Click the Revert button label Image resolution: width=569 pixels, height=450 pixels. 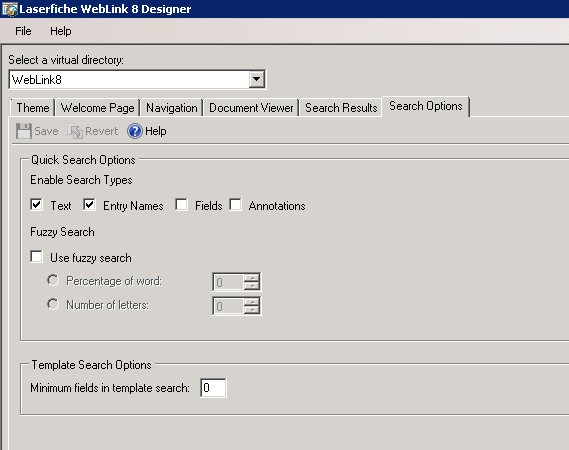pos(102,131)
